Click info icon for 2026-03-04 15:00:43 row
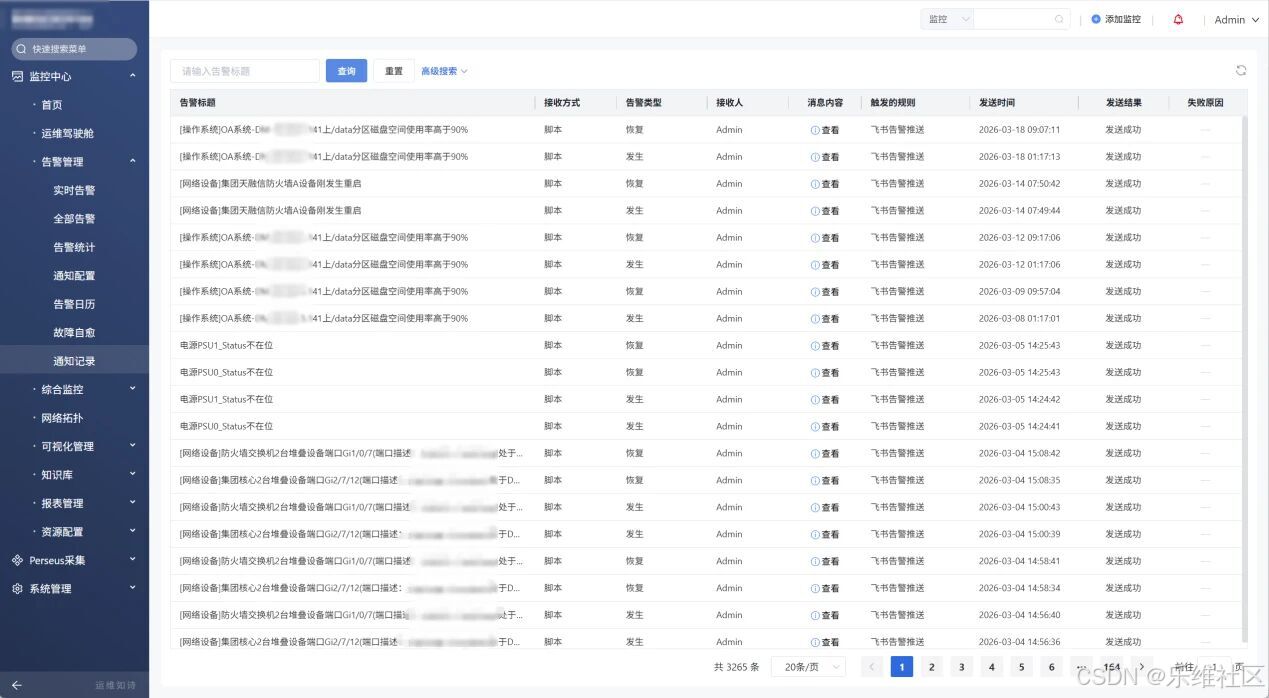The image size is (1269, 698). [x=815, y=508]
